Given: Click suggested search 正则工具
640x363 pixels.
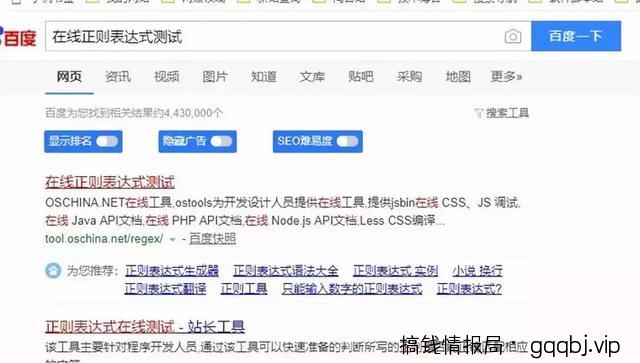Looking at the screenshot, I should tap(244, 289).
